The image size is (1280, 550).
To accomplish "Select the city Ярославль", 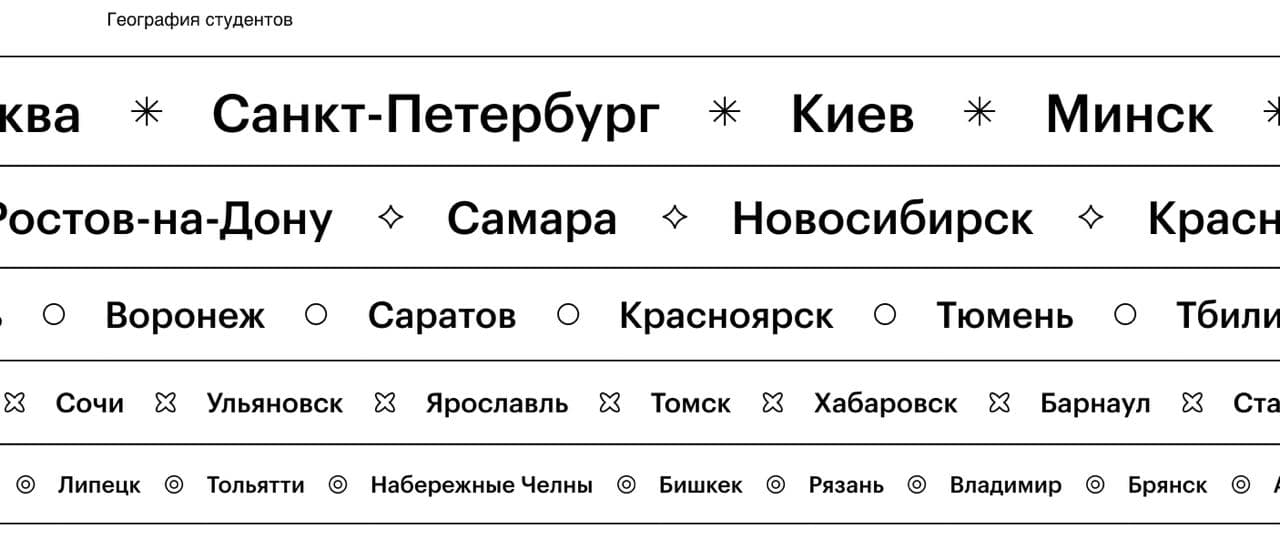I will pos(496,404).
